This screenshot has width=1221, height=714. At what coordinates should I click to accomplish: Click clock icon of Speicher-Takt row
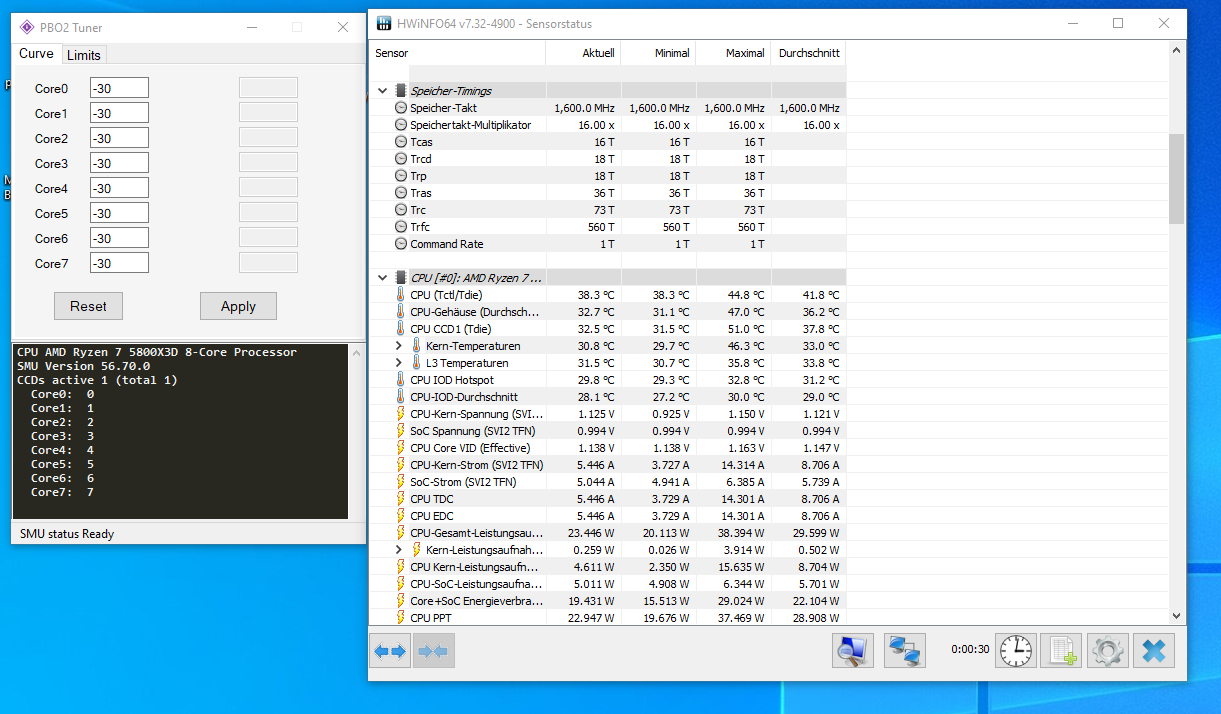[401, 108]
